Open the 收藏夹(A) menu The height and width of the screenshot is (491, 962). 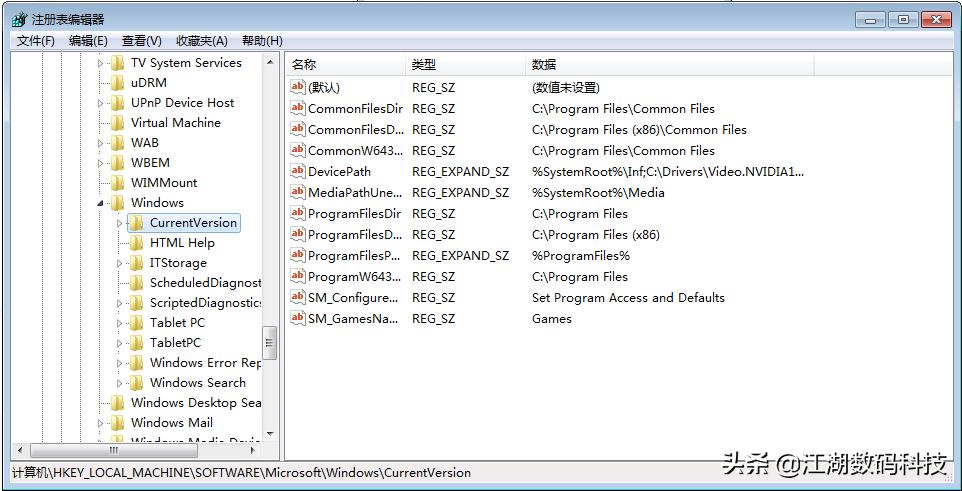pyautogui.click(x=202, y=41)
